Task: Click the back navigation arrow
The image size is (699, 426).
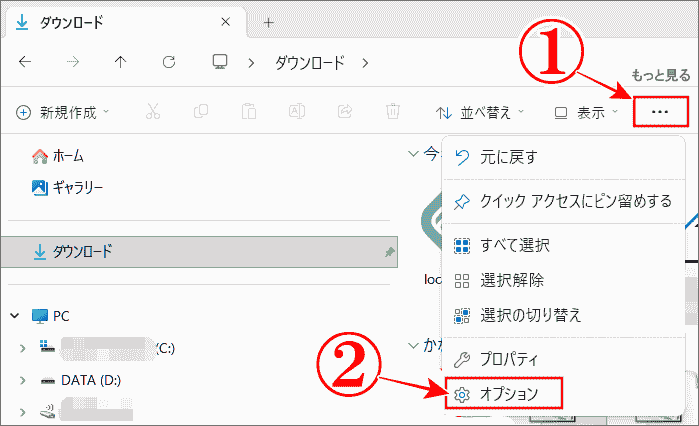Action: pos(25,62)
